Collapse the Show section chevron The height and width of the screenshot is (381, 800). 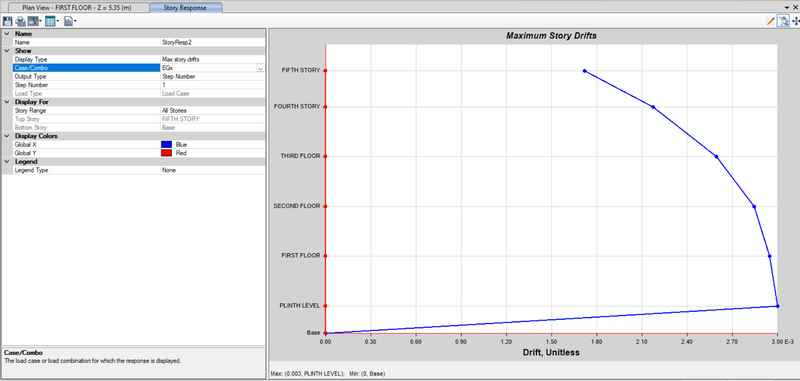pyautogui.click(x=7, y=51)
